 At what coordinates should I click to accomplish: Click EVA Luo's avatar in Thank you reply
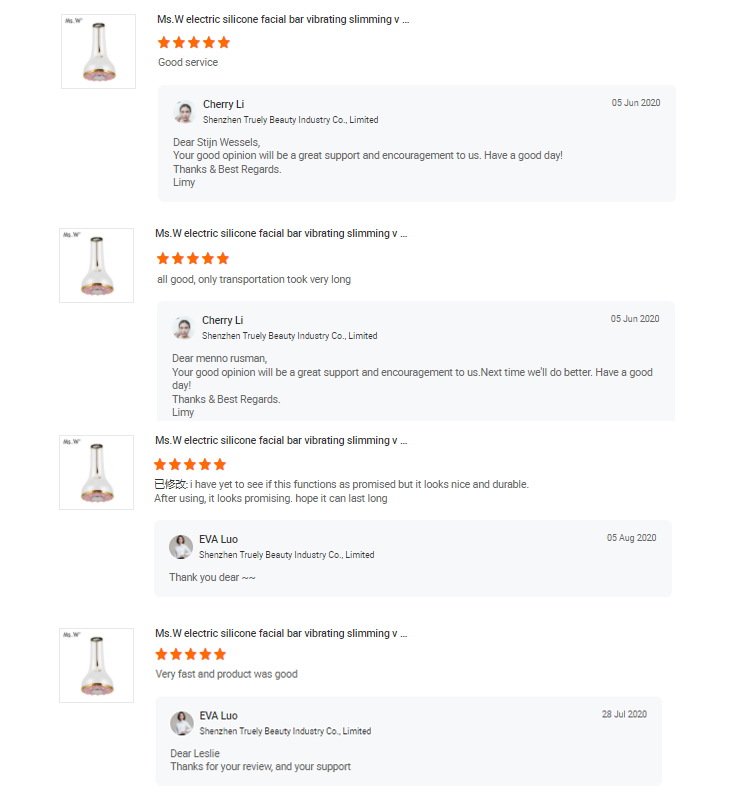pyautogui.click(x=181, y=547)
